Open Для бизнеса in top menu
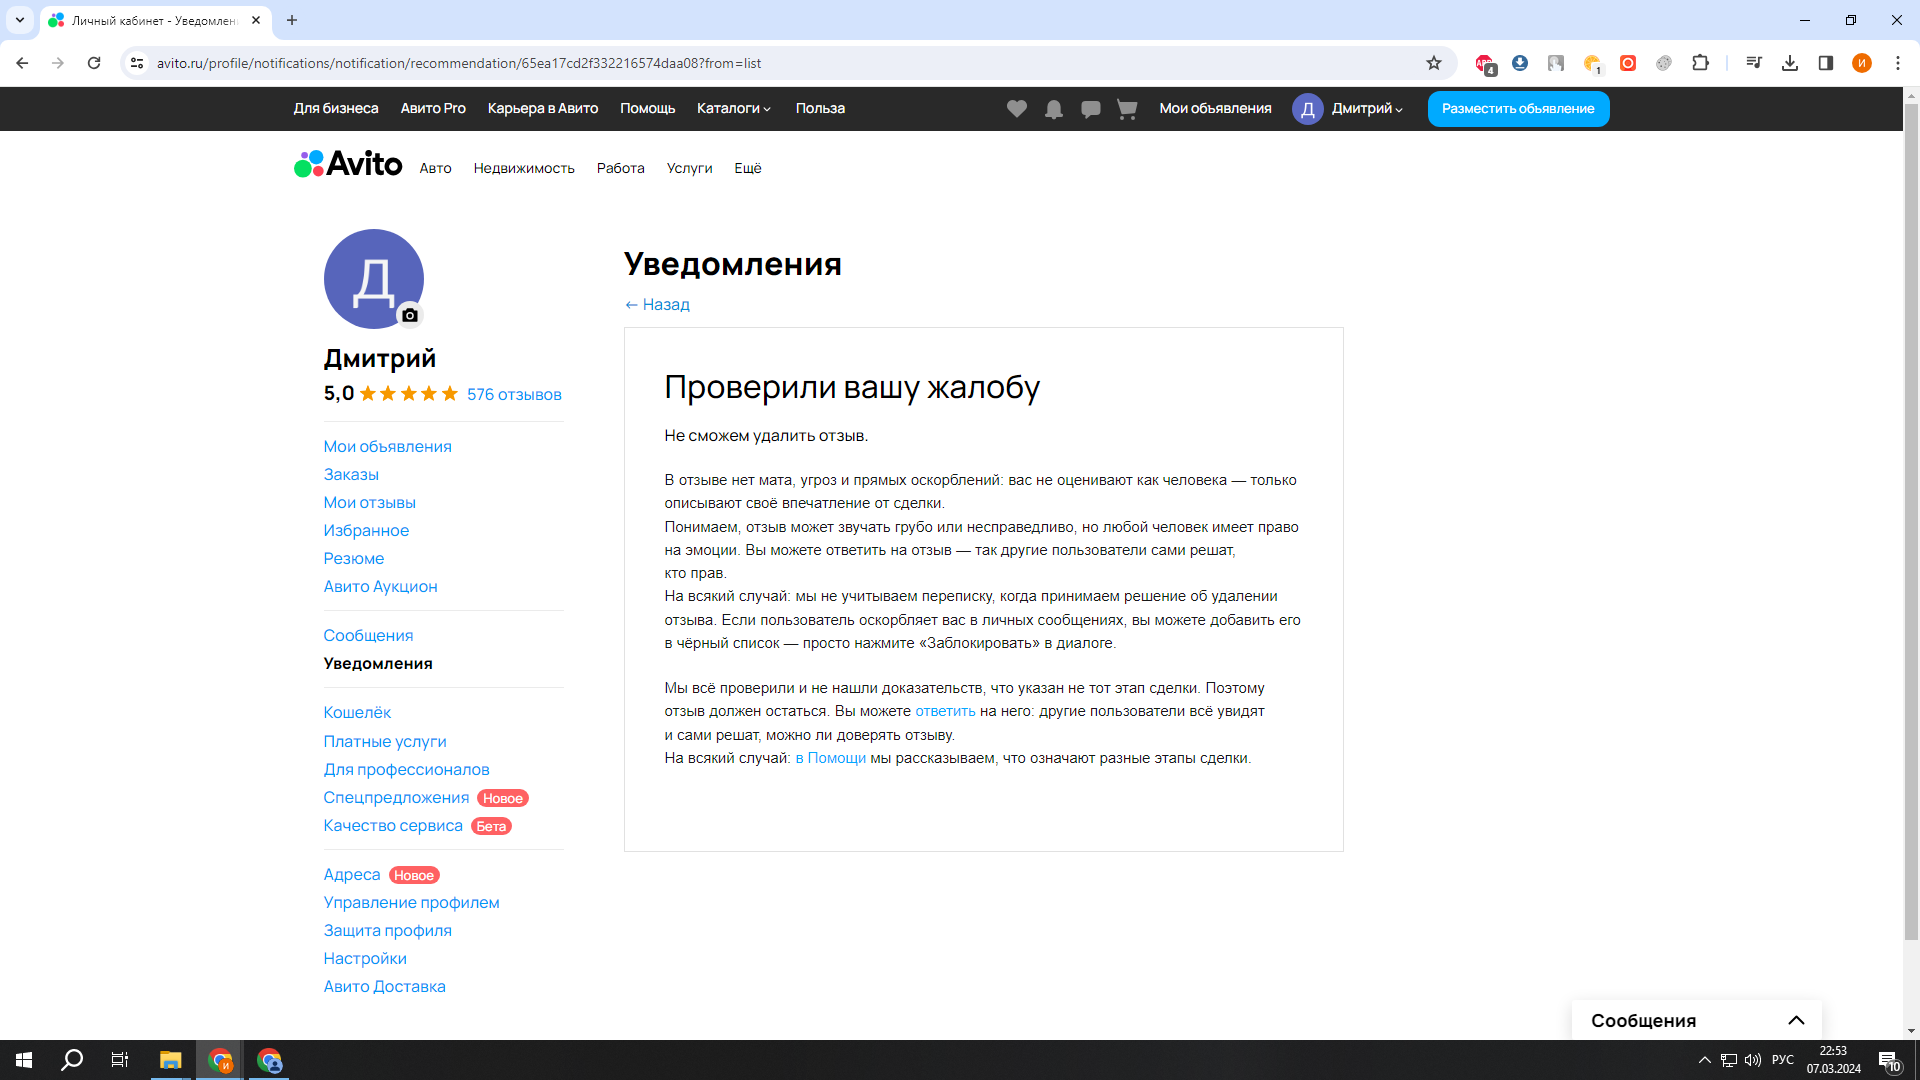This screenshot has width=1920, height=1080. (336, 109)
